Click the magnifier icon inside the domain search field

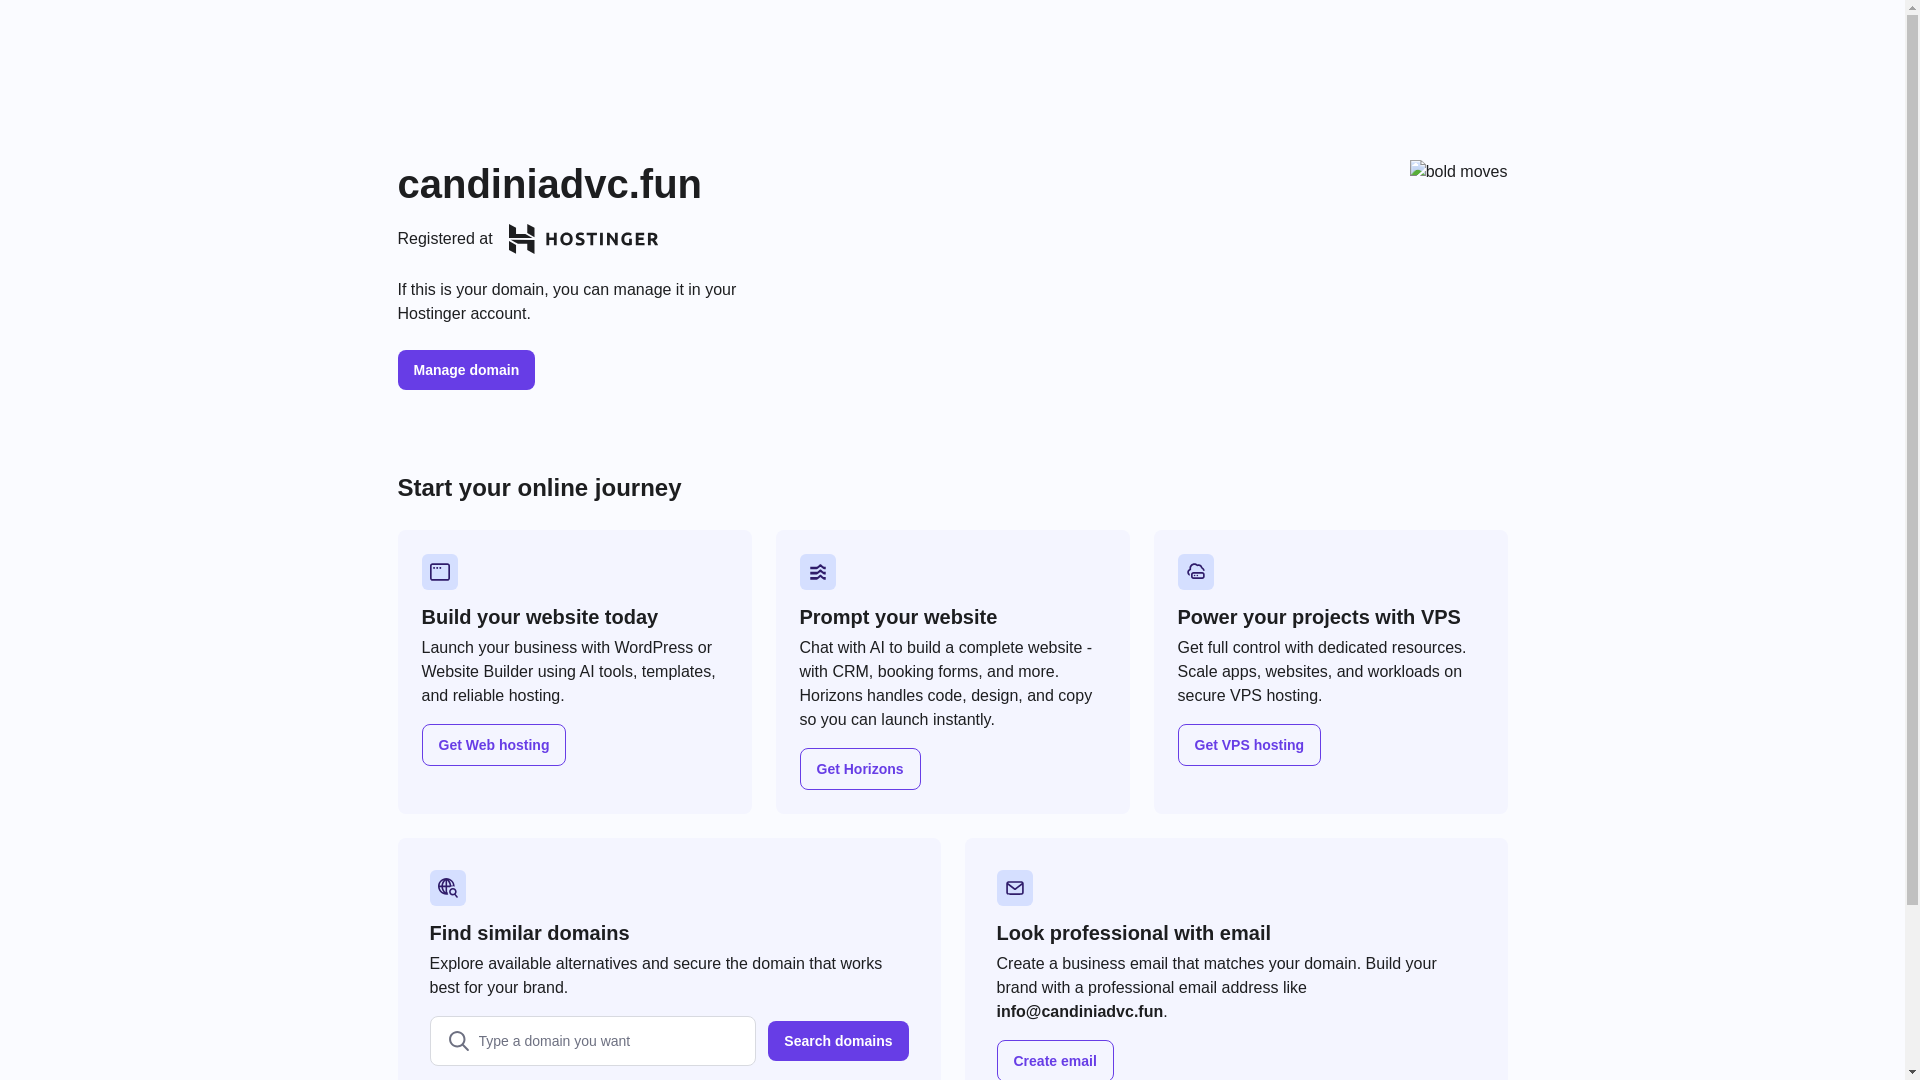[458, 1041]
